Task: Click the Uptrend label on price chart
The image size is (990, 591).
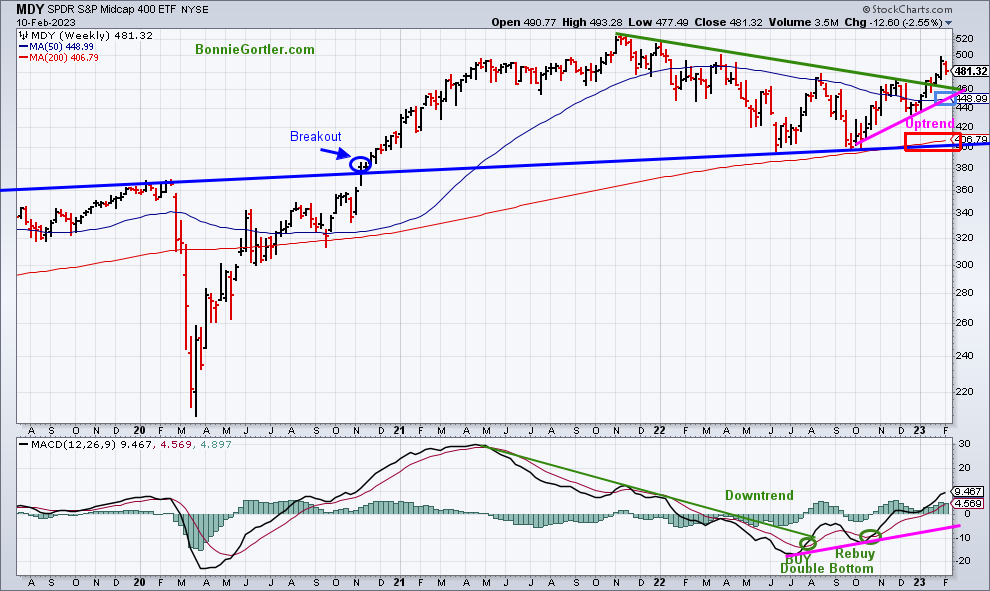Action: click(x=929, y=123)
